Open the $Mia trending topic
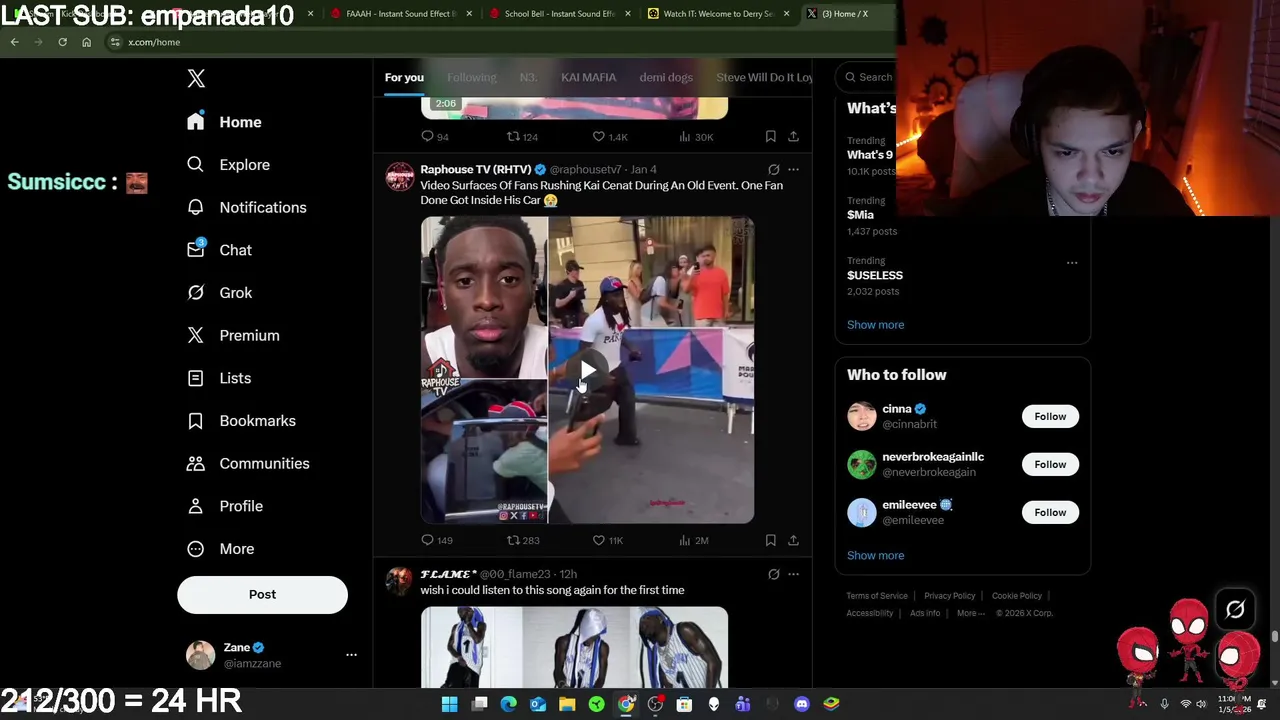 click(860, 215)
